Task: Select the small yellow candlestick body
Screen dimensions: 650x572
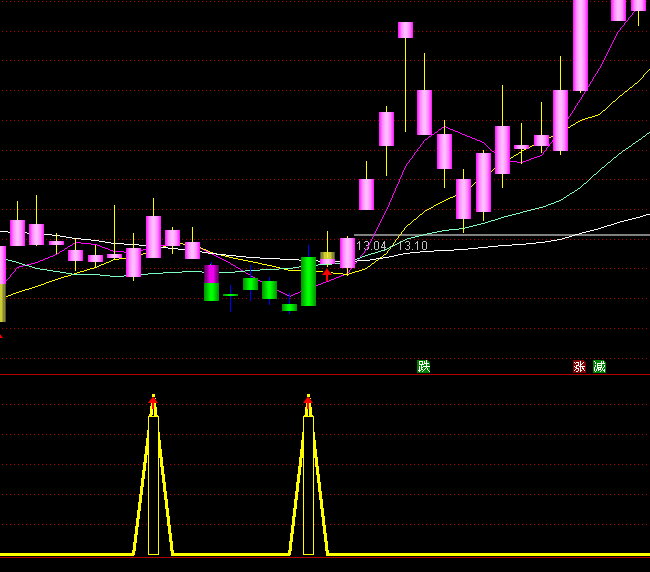Action: coord(327,258)
